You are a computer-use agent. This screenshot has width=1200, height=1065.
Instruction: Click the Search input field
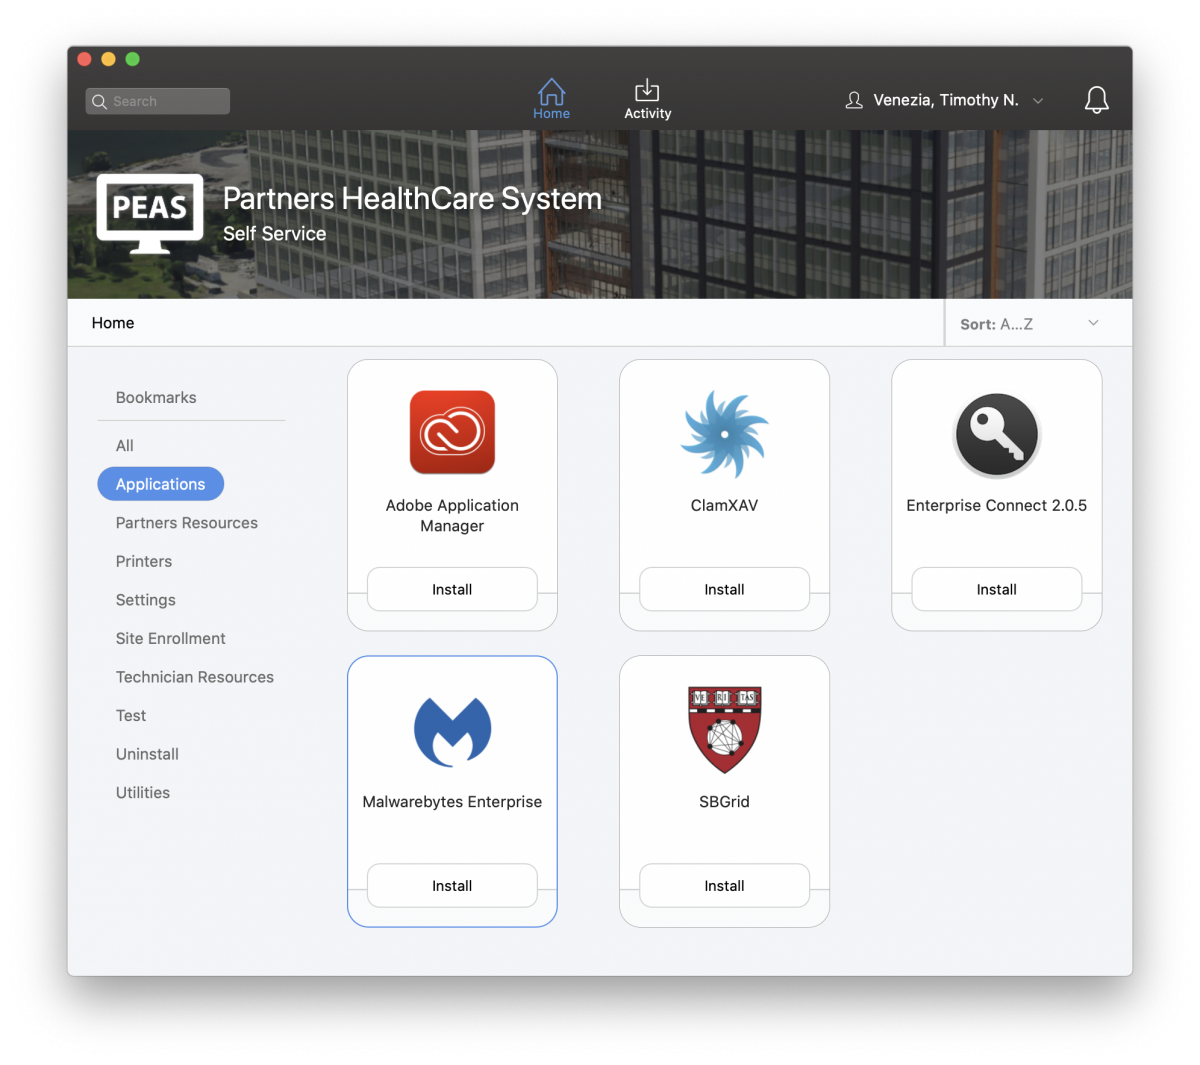(x=158, y=101)
